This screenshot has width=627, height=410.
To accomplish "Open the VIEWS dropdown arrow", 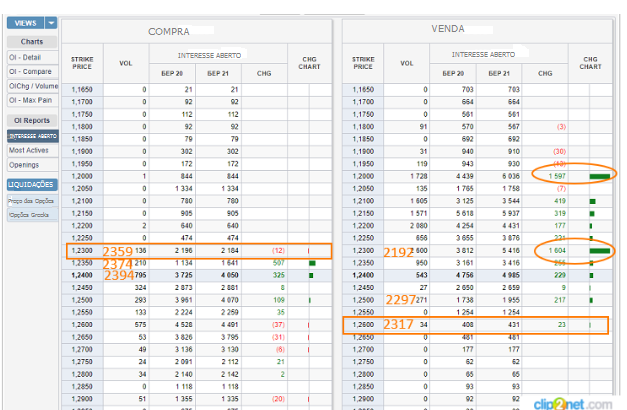I will (51, 22).
